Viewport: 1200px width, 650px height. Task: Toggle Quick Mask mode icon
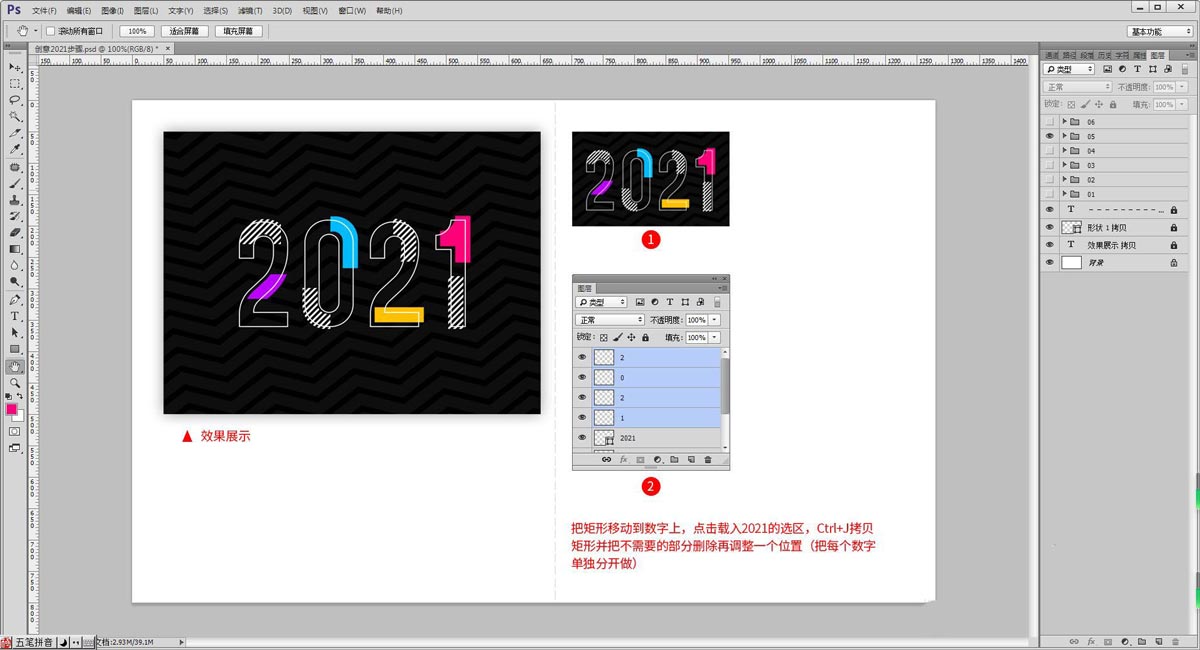(x=15, y=431)
